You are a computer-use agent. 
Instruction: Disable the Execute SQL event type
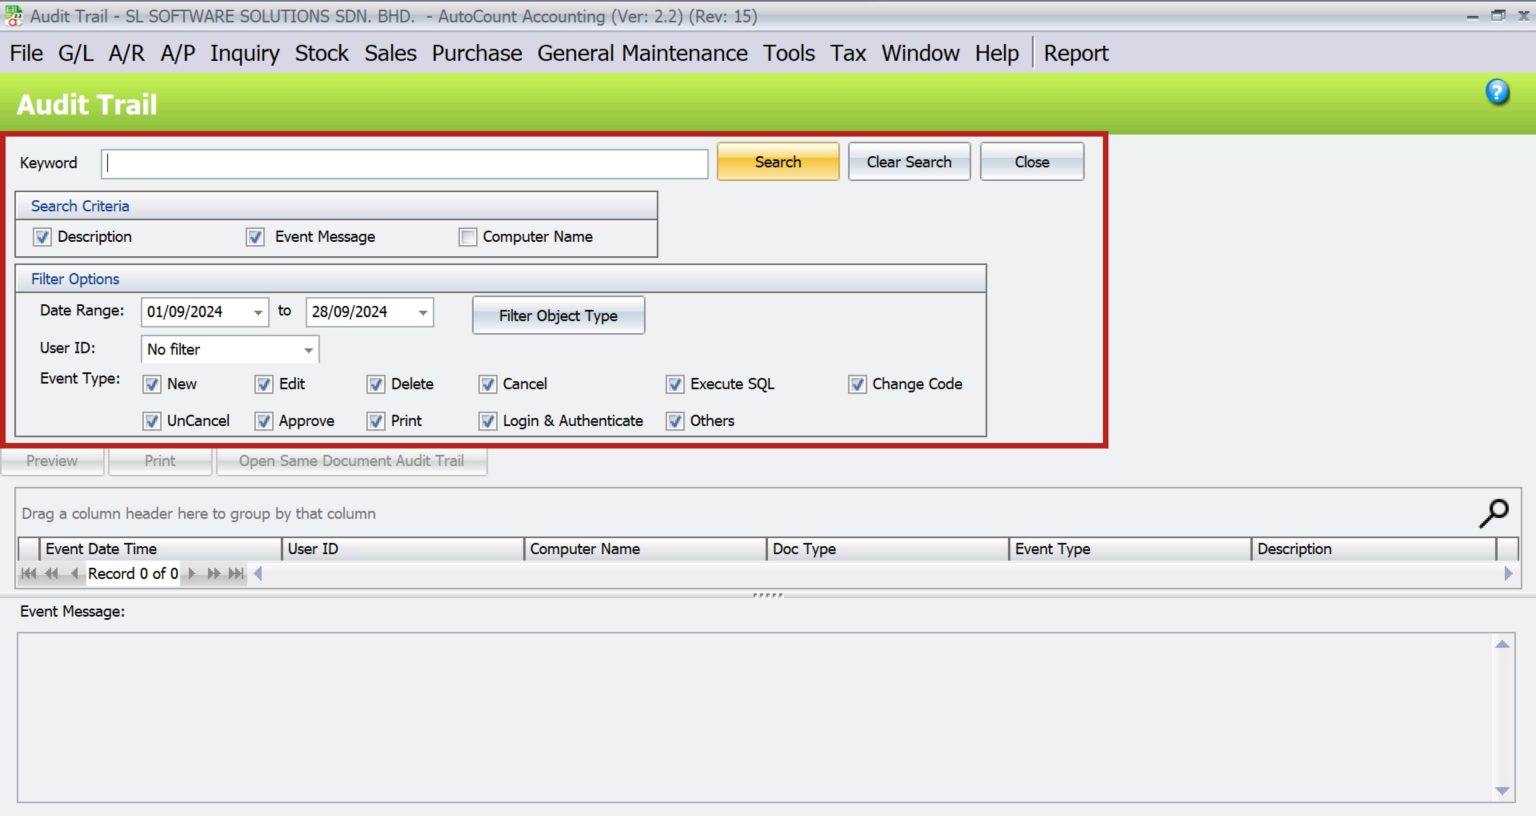(675, 384)
